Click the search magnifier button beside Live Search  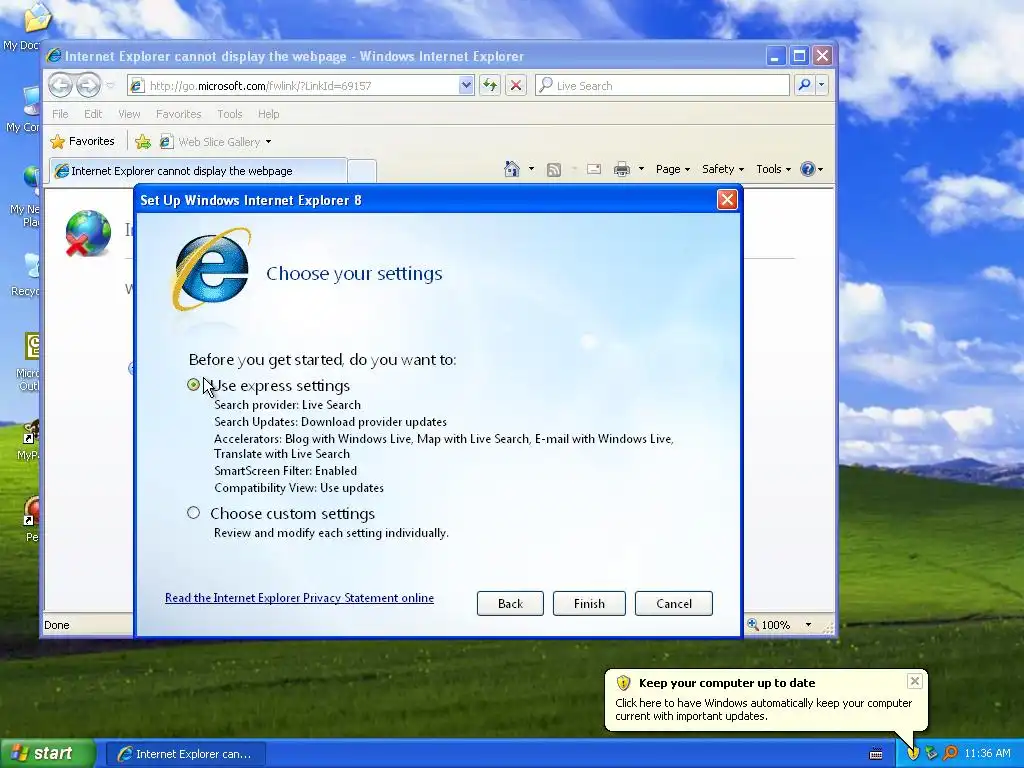click(x=804, y=85)
